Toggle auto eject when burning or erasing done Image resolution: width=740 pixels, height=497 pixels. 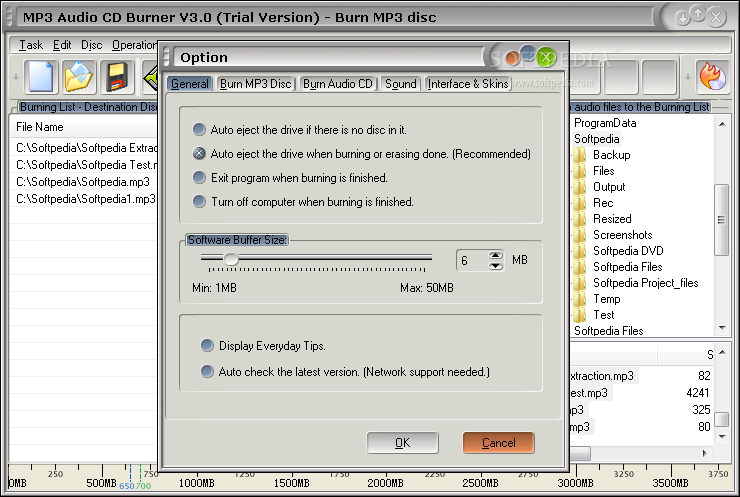199,153
